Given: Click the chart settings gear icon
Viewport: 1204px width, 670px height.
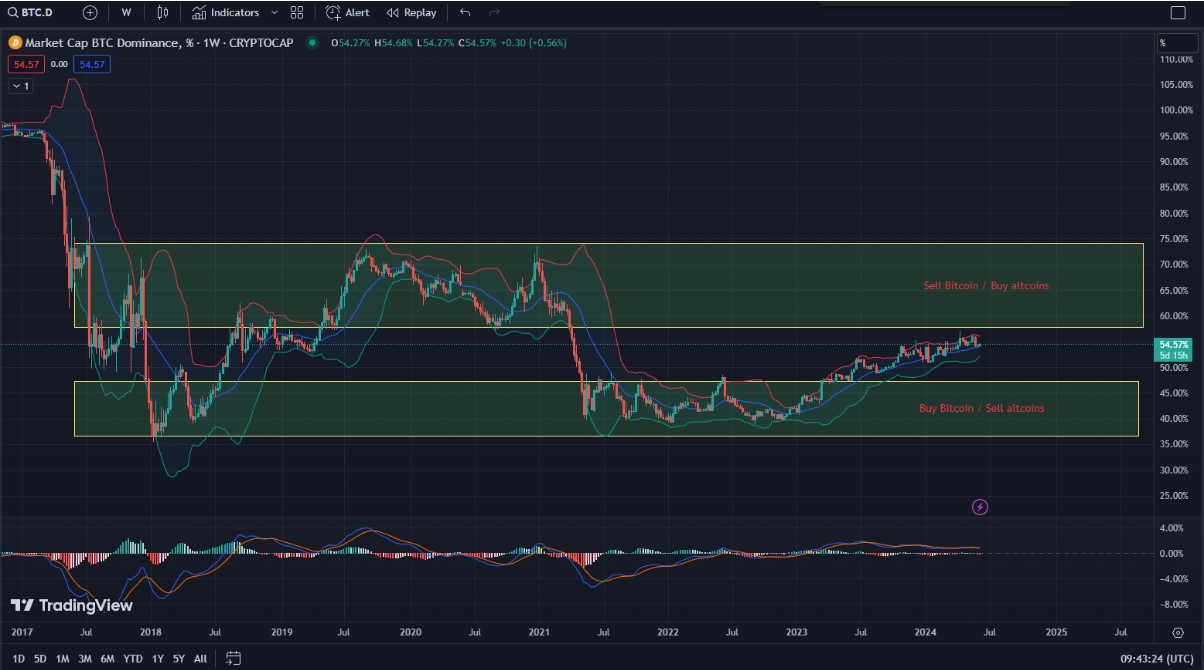Looking at the screenshot, I should point(1178,632).
